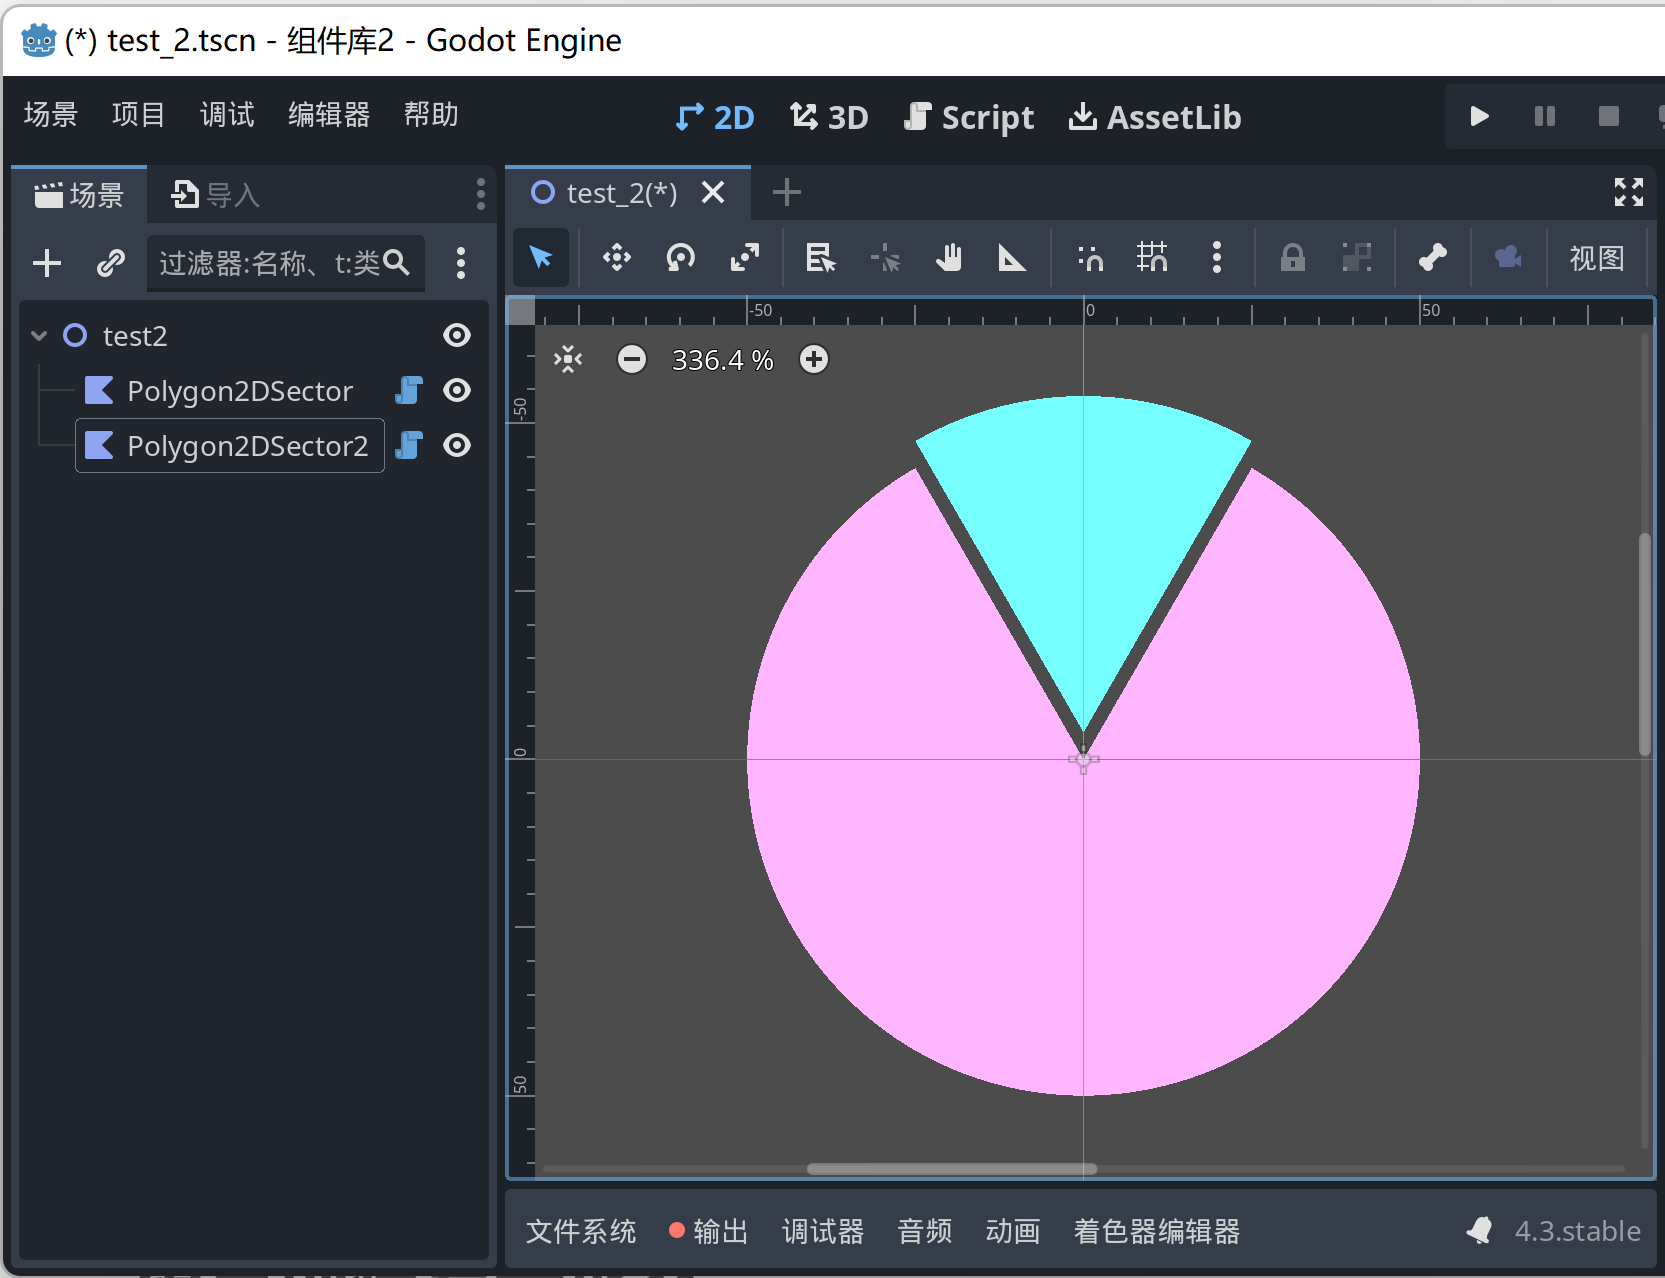This screenshot has height=1278, width=1665.
Task: Run the project with play button
Action: tap(1480, 116)
